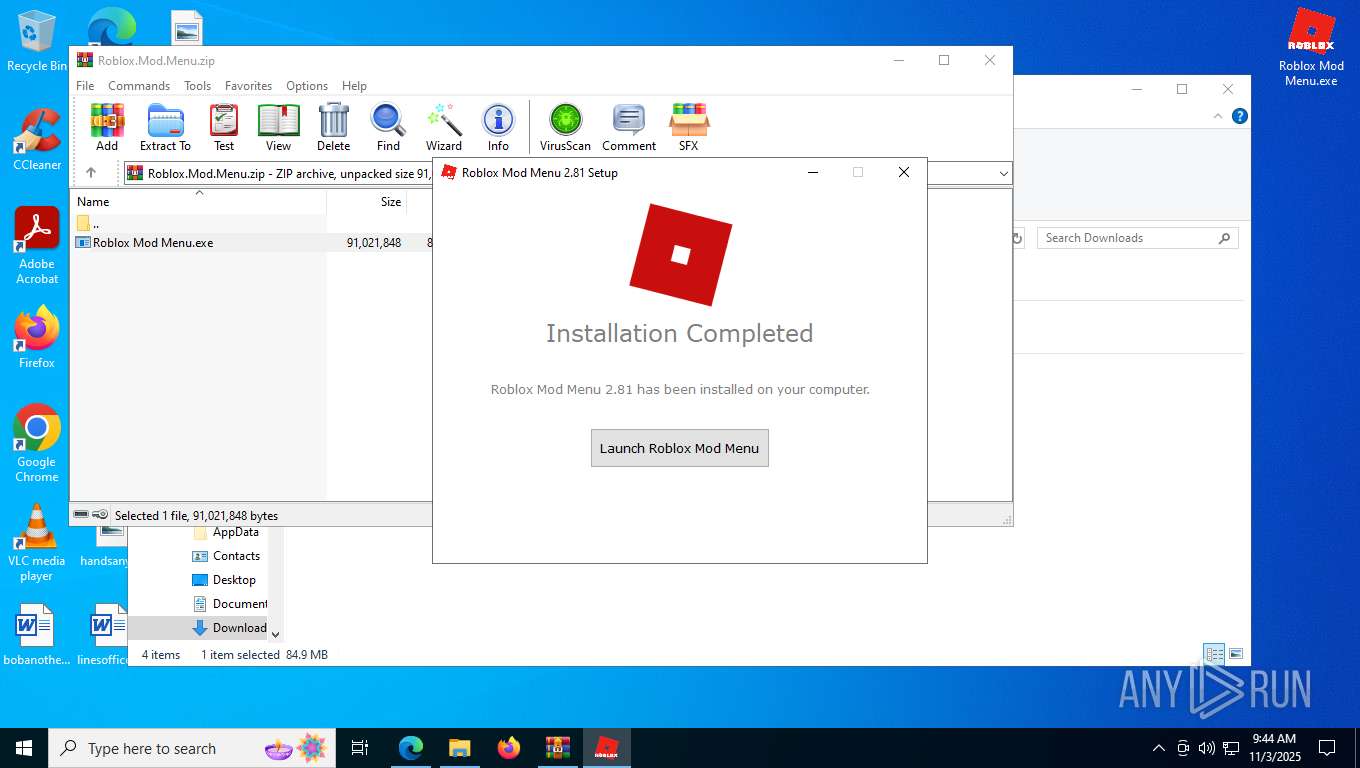This screenshot has width=1360, height=768.
Task: Open the View file tool
Action: (x=278, y=127)
